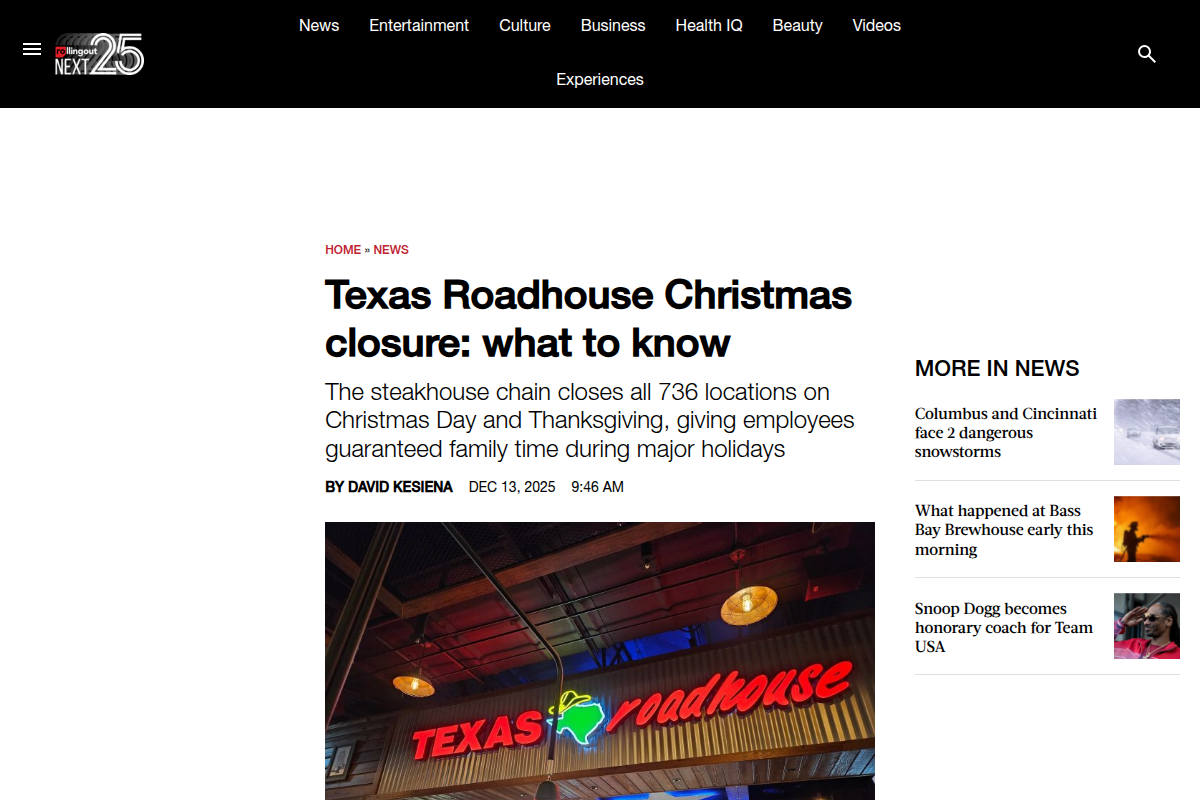Open the hamburger menu icon

tap(32, 50)
